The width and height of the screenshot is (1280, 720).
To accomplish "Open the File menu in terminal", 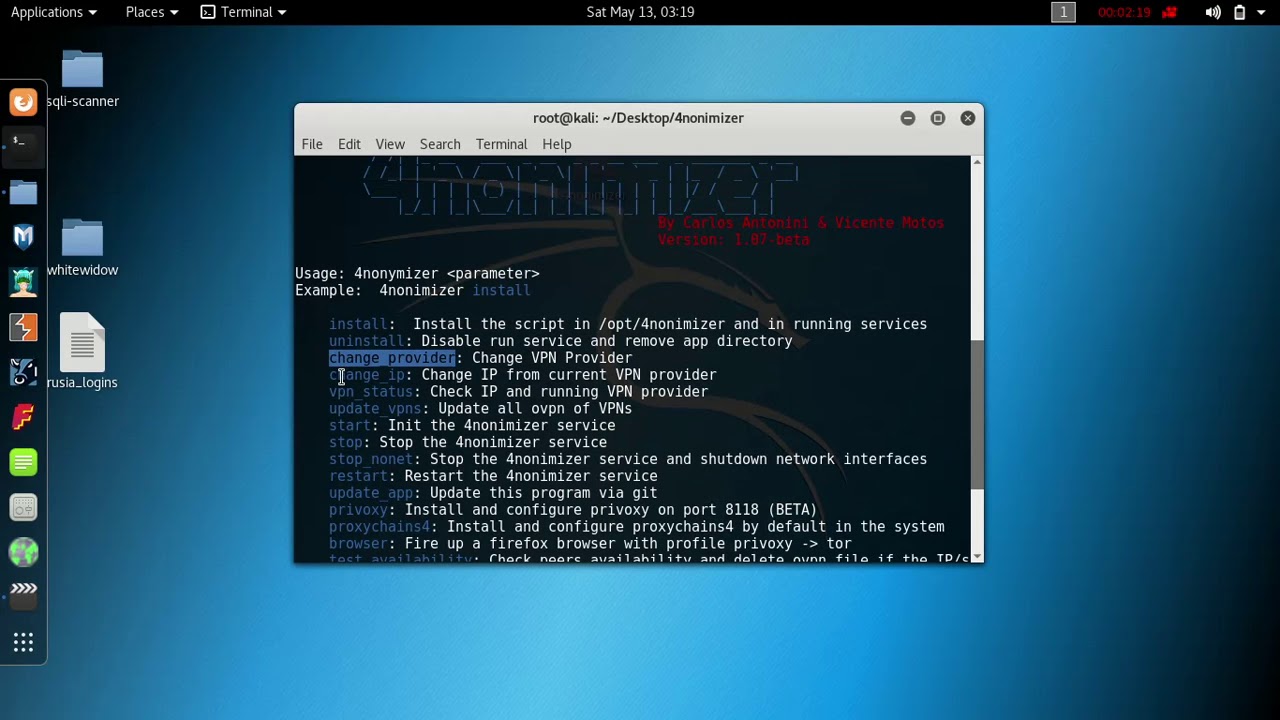I will 312,144.
